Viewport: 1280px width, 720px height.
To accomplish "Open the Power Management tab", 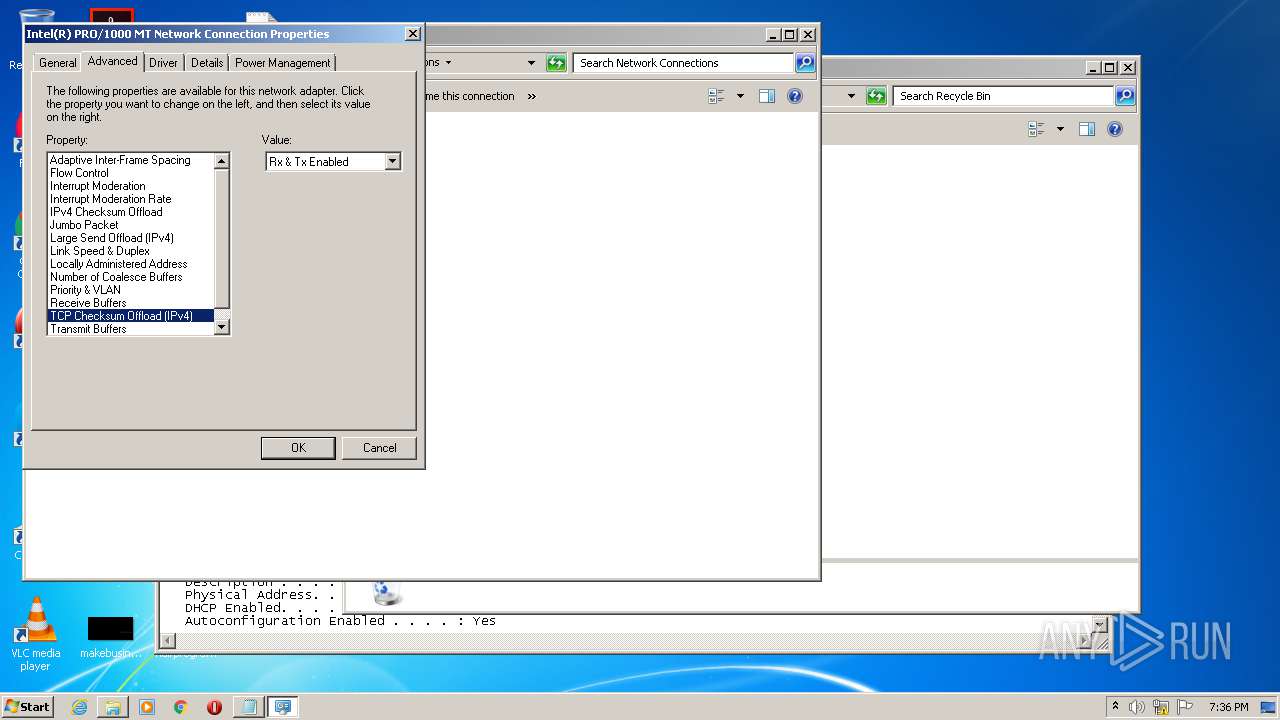I will (282, 62).
